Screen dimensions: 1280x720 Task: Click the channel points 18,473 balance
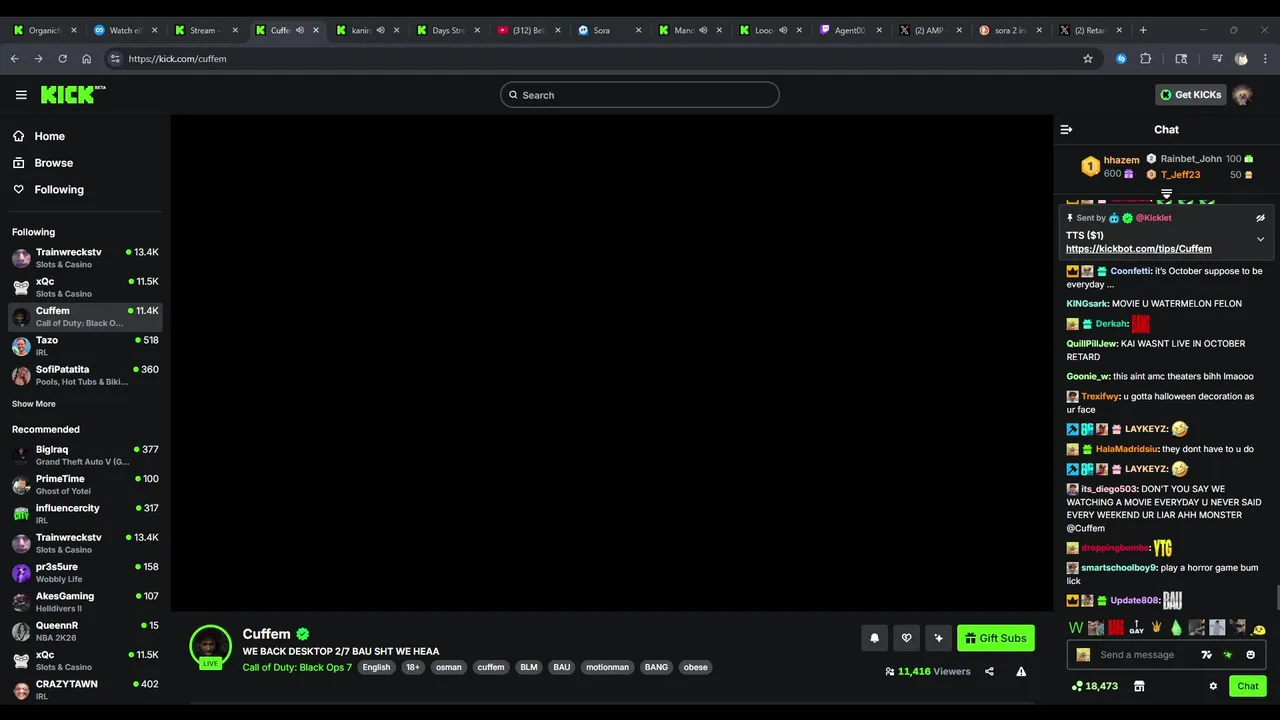[x=1094, y=686]
